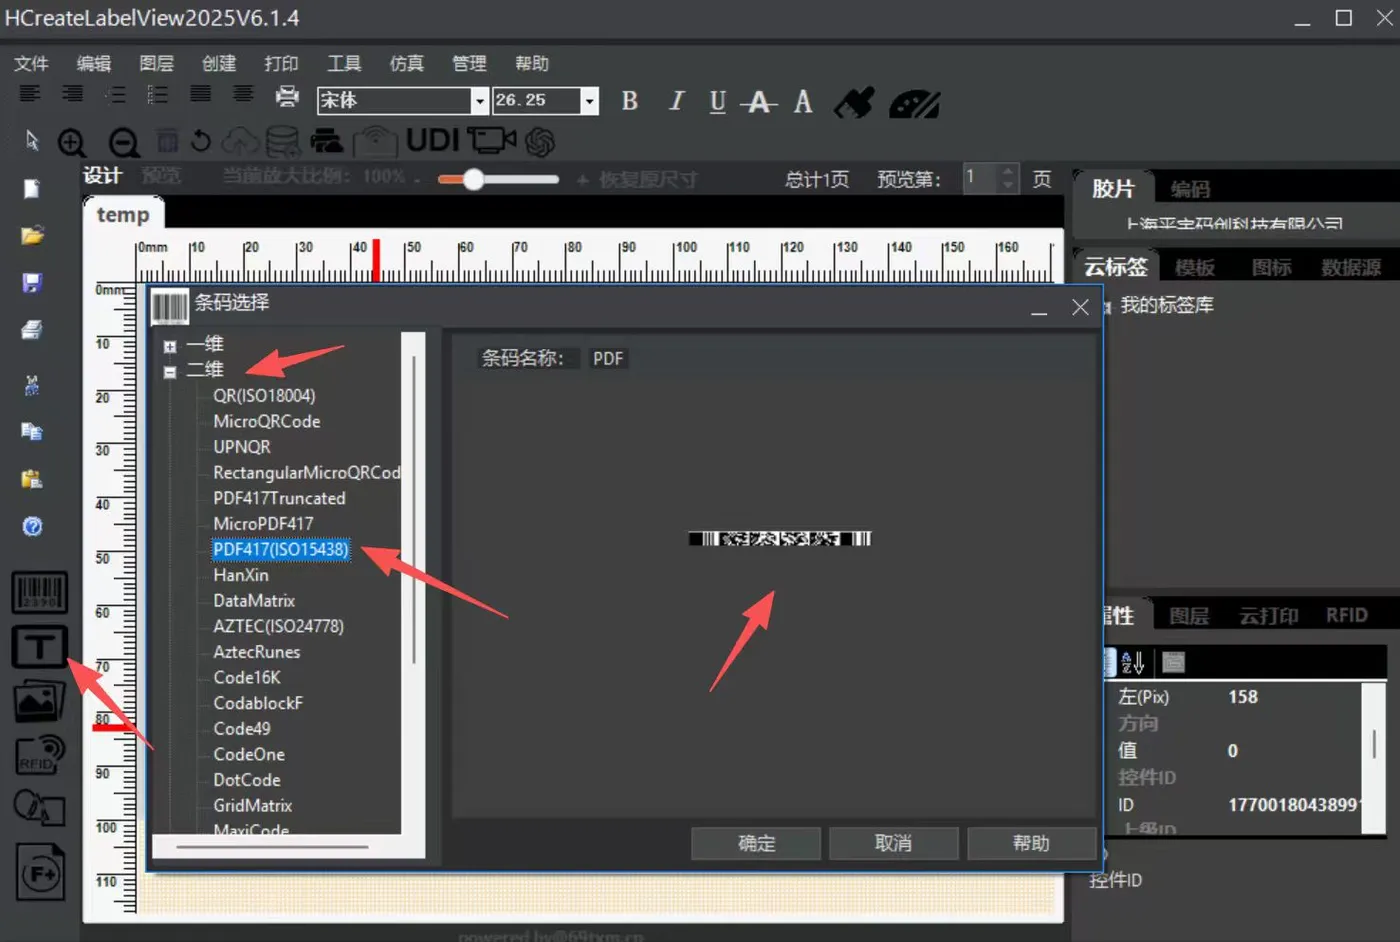Screen dimensions: 1400x942
Task: Click the 确定 button in the barcode dialog
Action: point(756,843)
